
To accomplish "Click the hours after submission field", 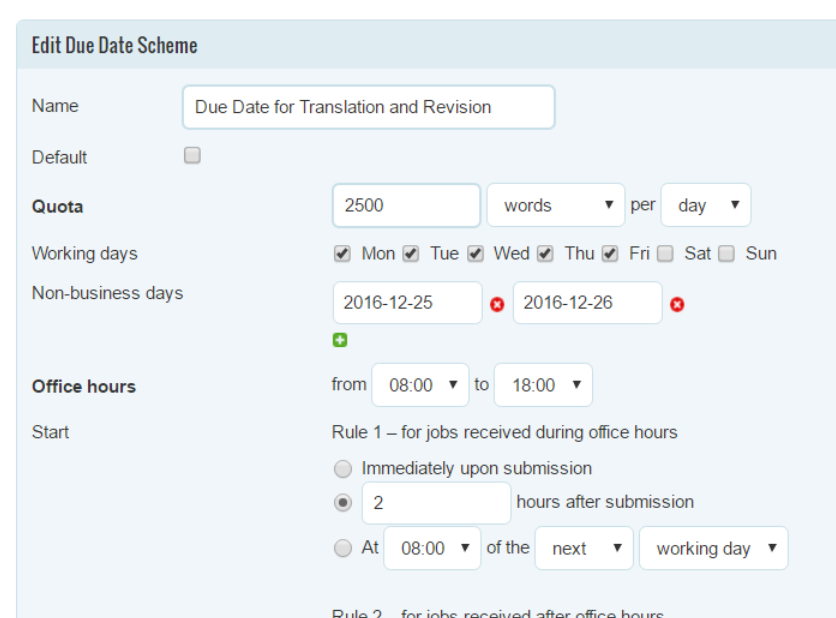I will [x=436, y=503].
